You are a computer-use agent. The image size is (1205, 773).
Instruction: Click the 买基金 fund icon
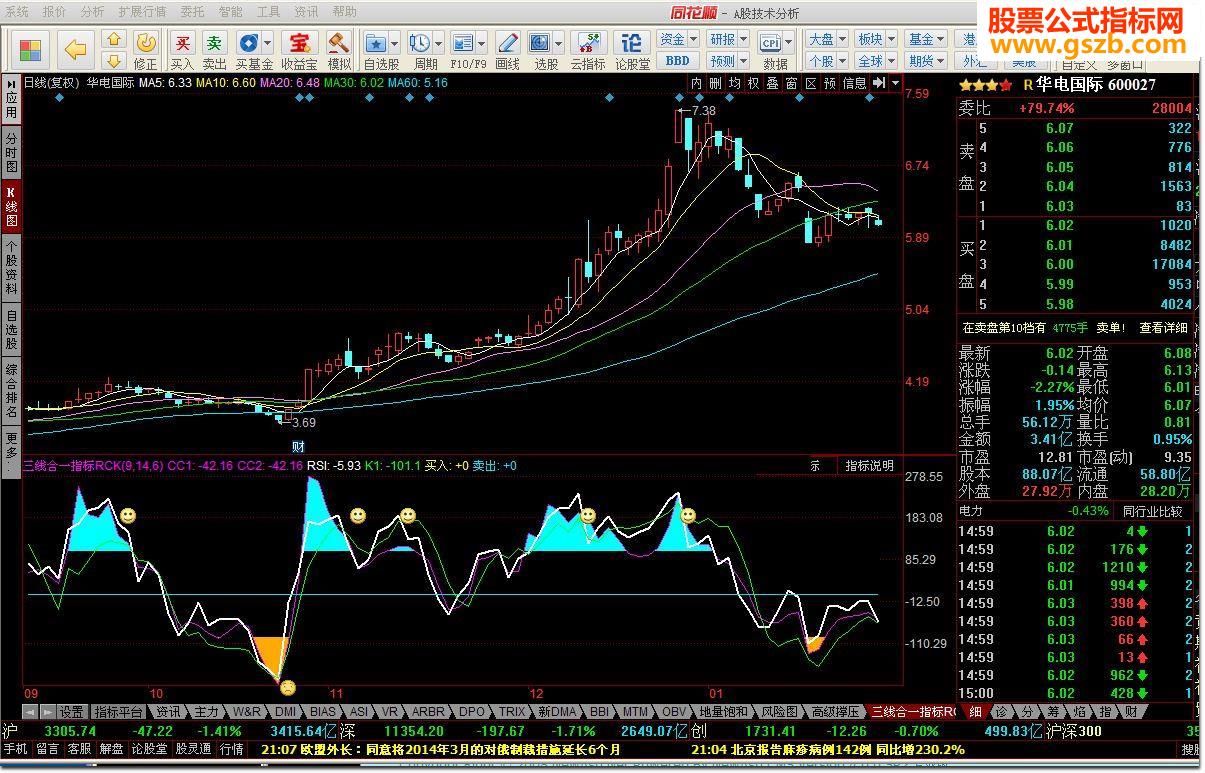[x=254, y=50]
